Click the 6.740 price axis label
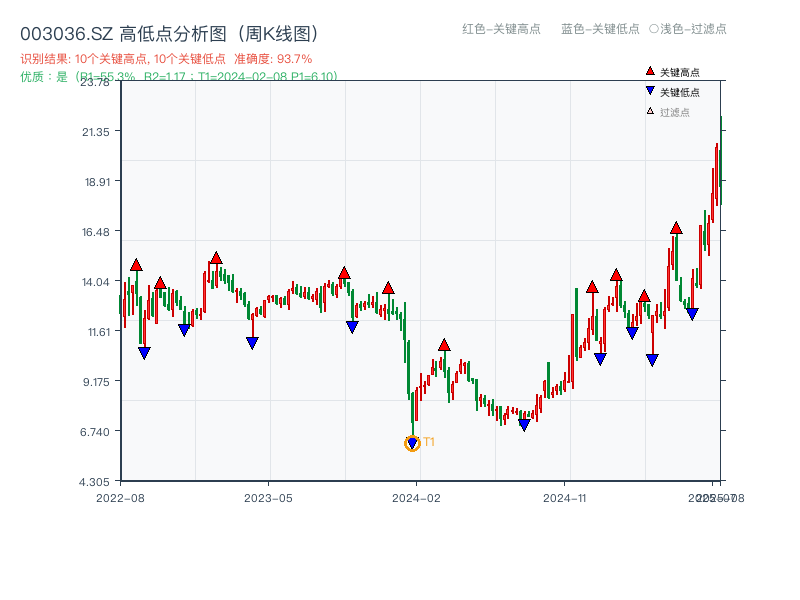The width and height of the screenshot is (800, 600). tap(95, 432)
